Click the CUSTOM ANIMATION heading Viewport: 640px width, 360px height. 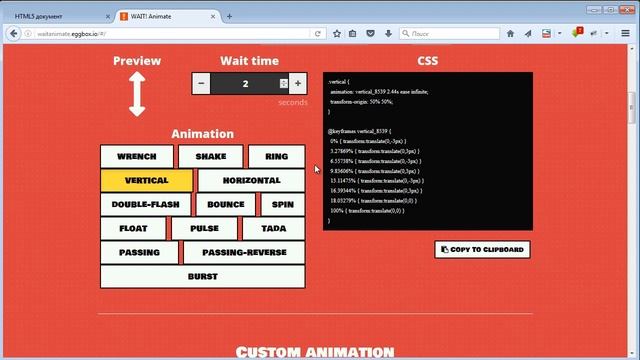tap(315, 352)
